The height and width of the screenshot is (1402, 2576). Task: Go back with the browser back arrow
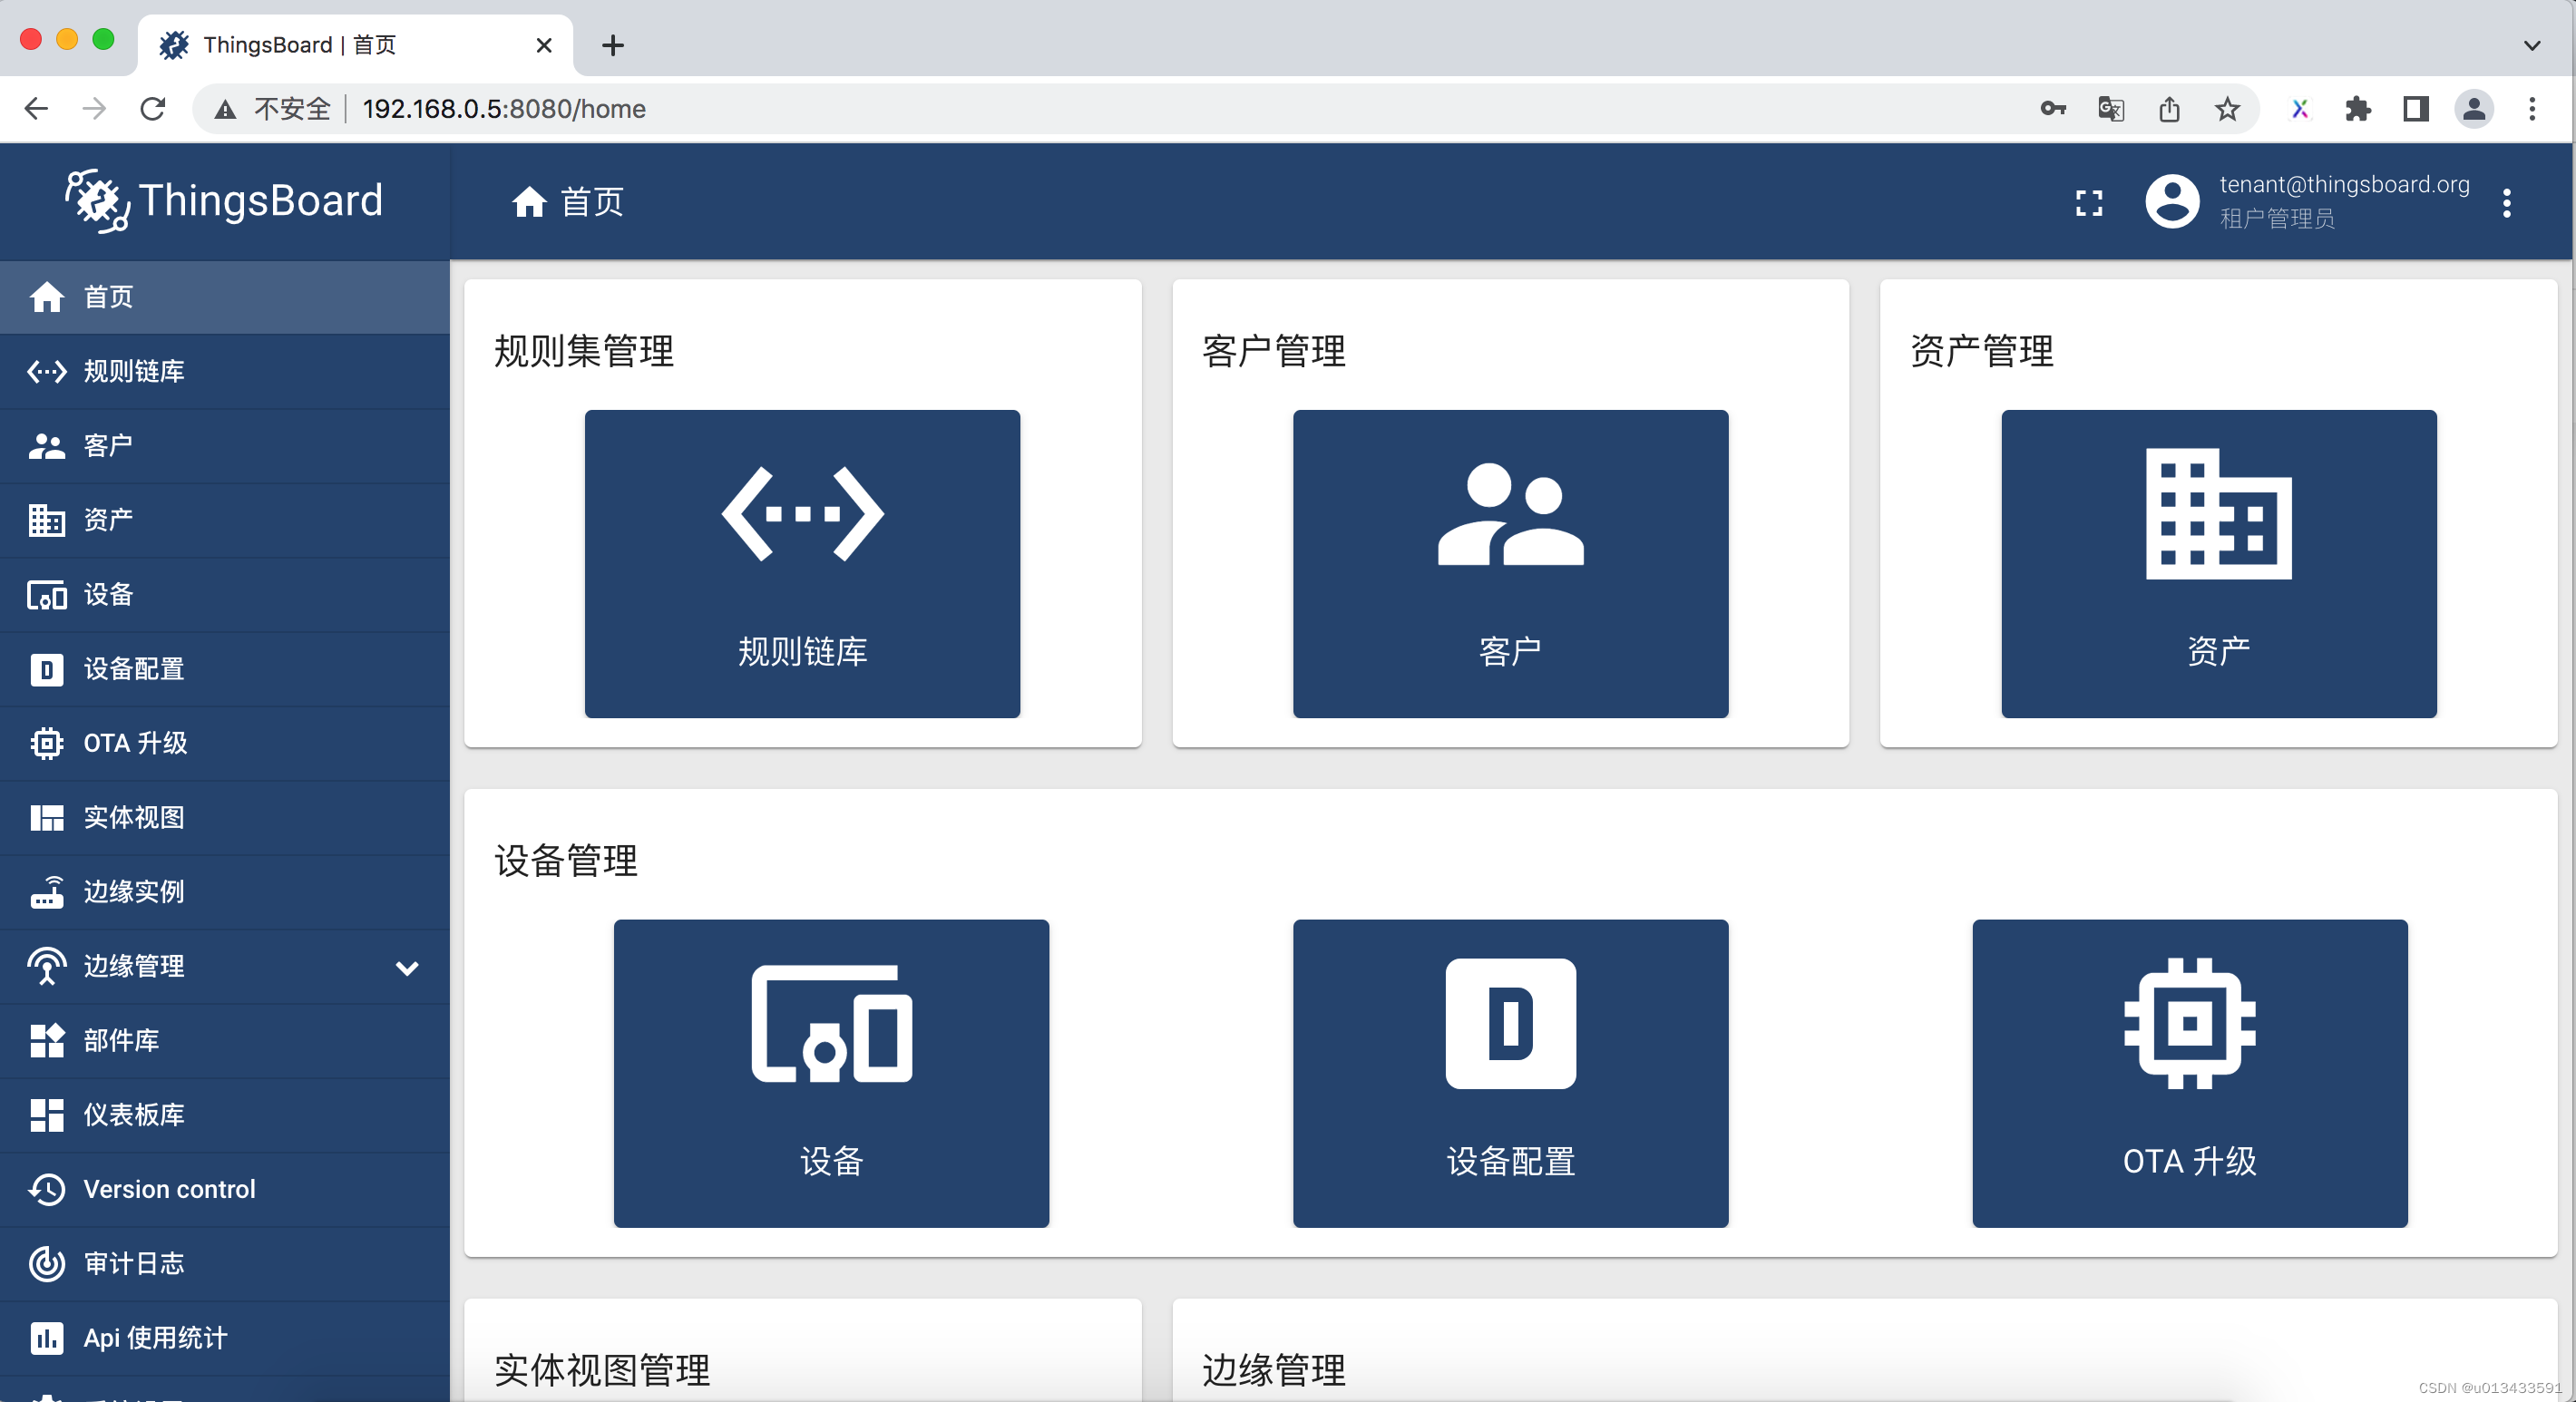tap(36, 108)
